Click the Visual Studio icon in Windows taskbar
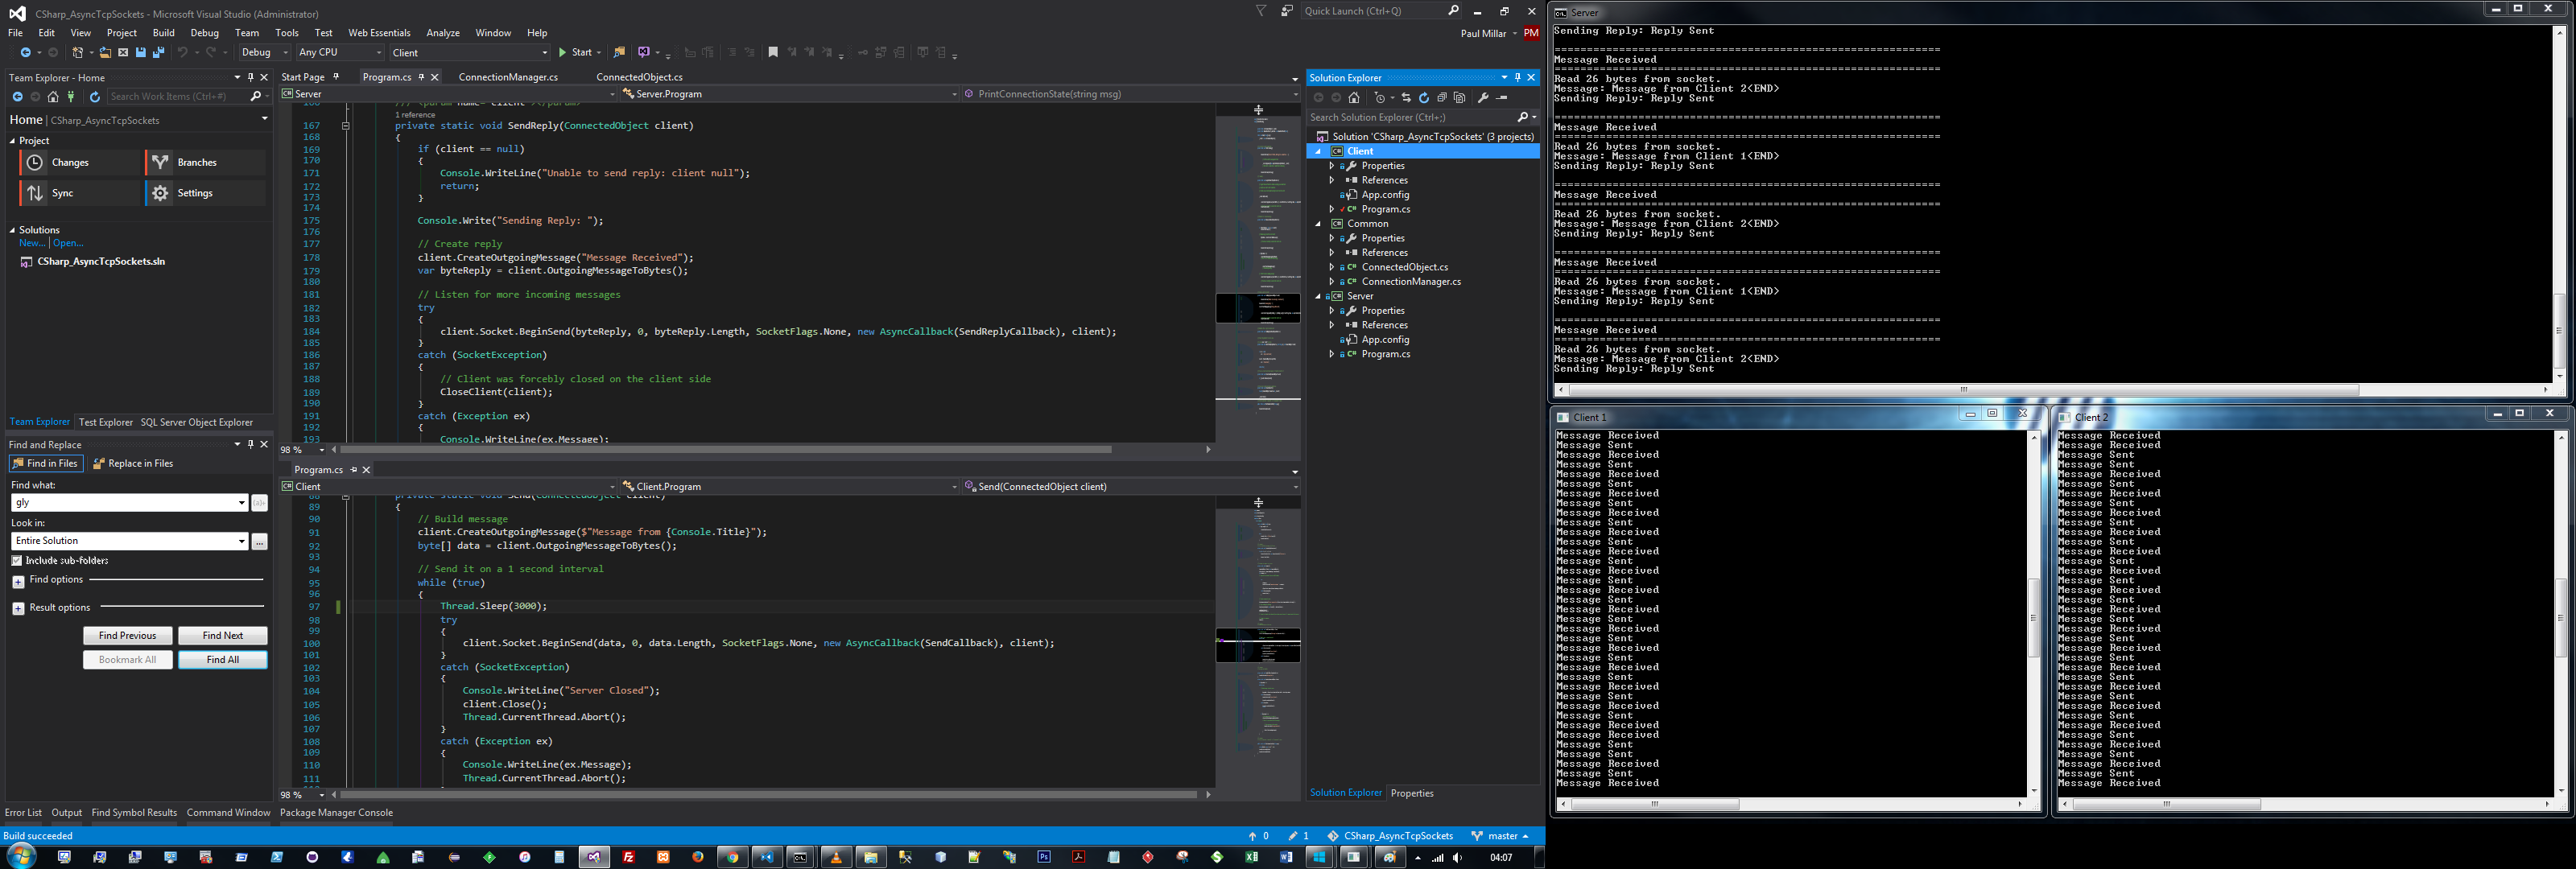The height and width of the screenshot is (869, 2576). click(594, 857)
